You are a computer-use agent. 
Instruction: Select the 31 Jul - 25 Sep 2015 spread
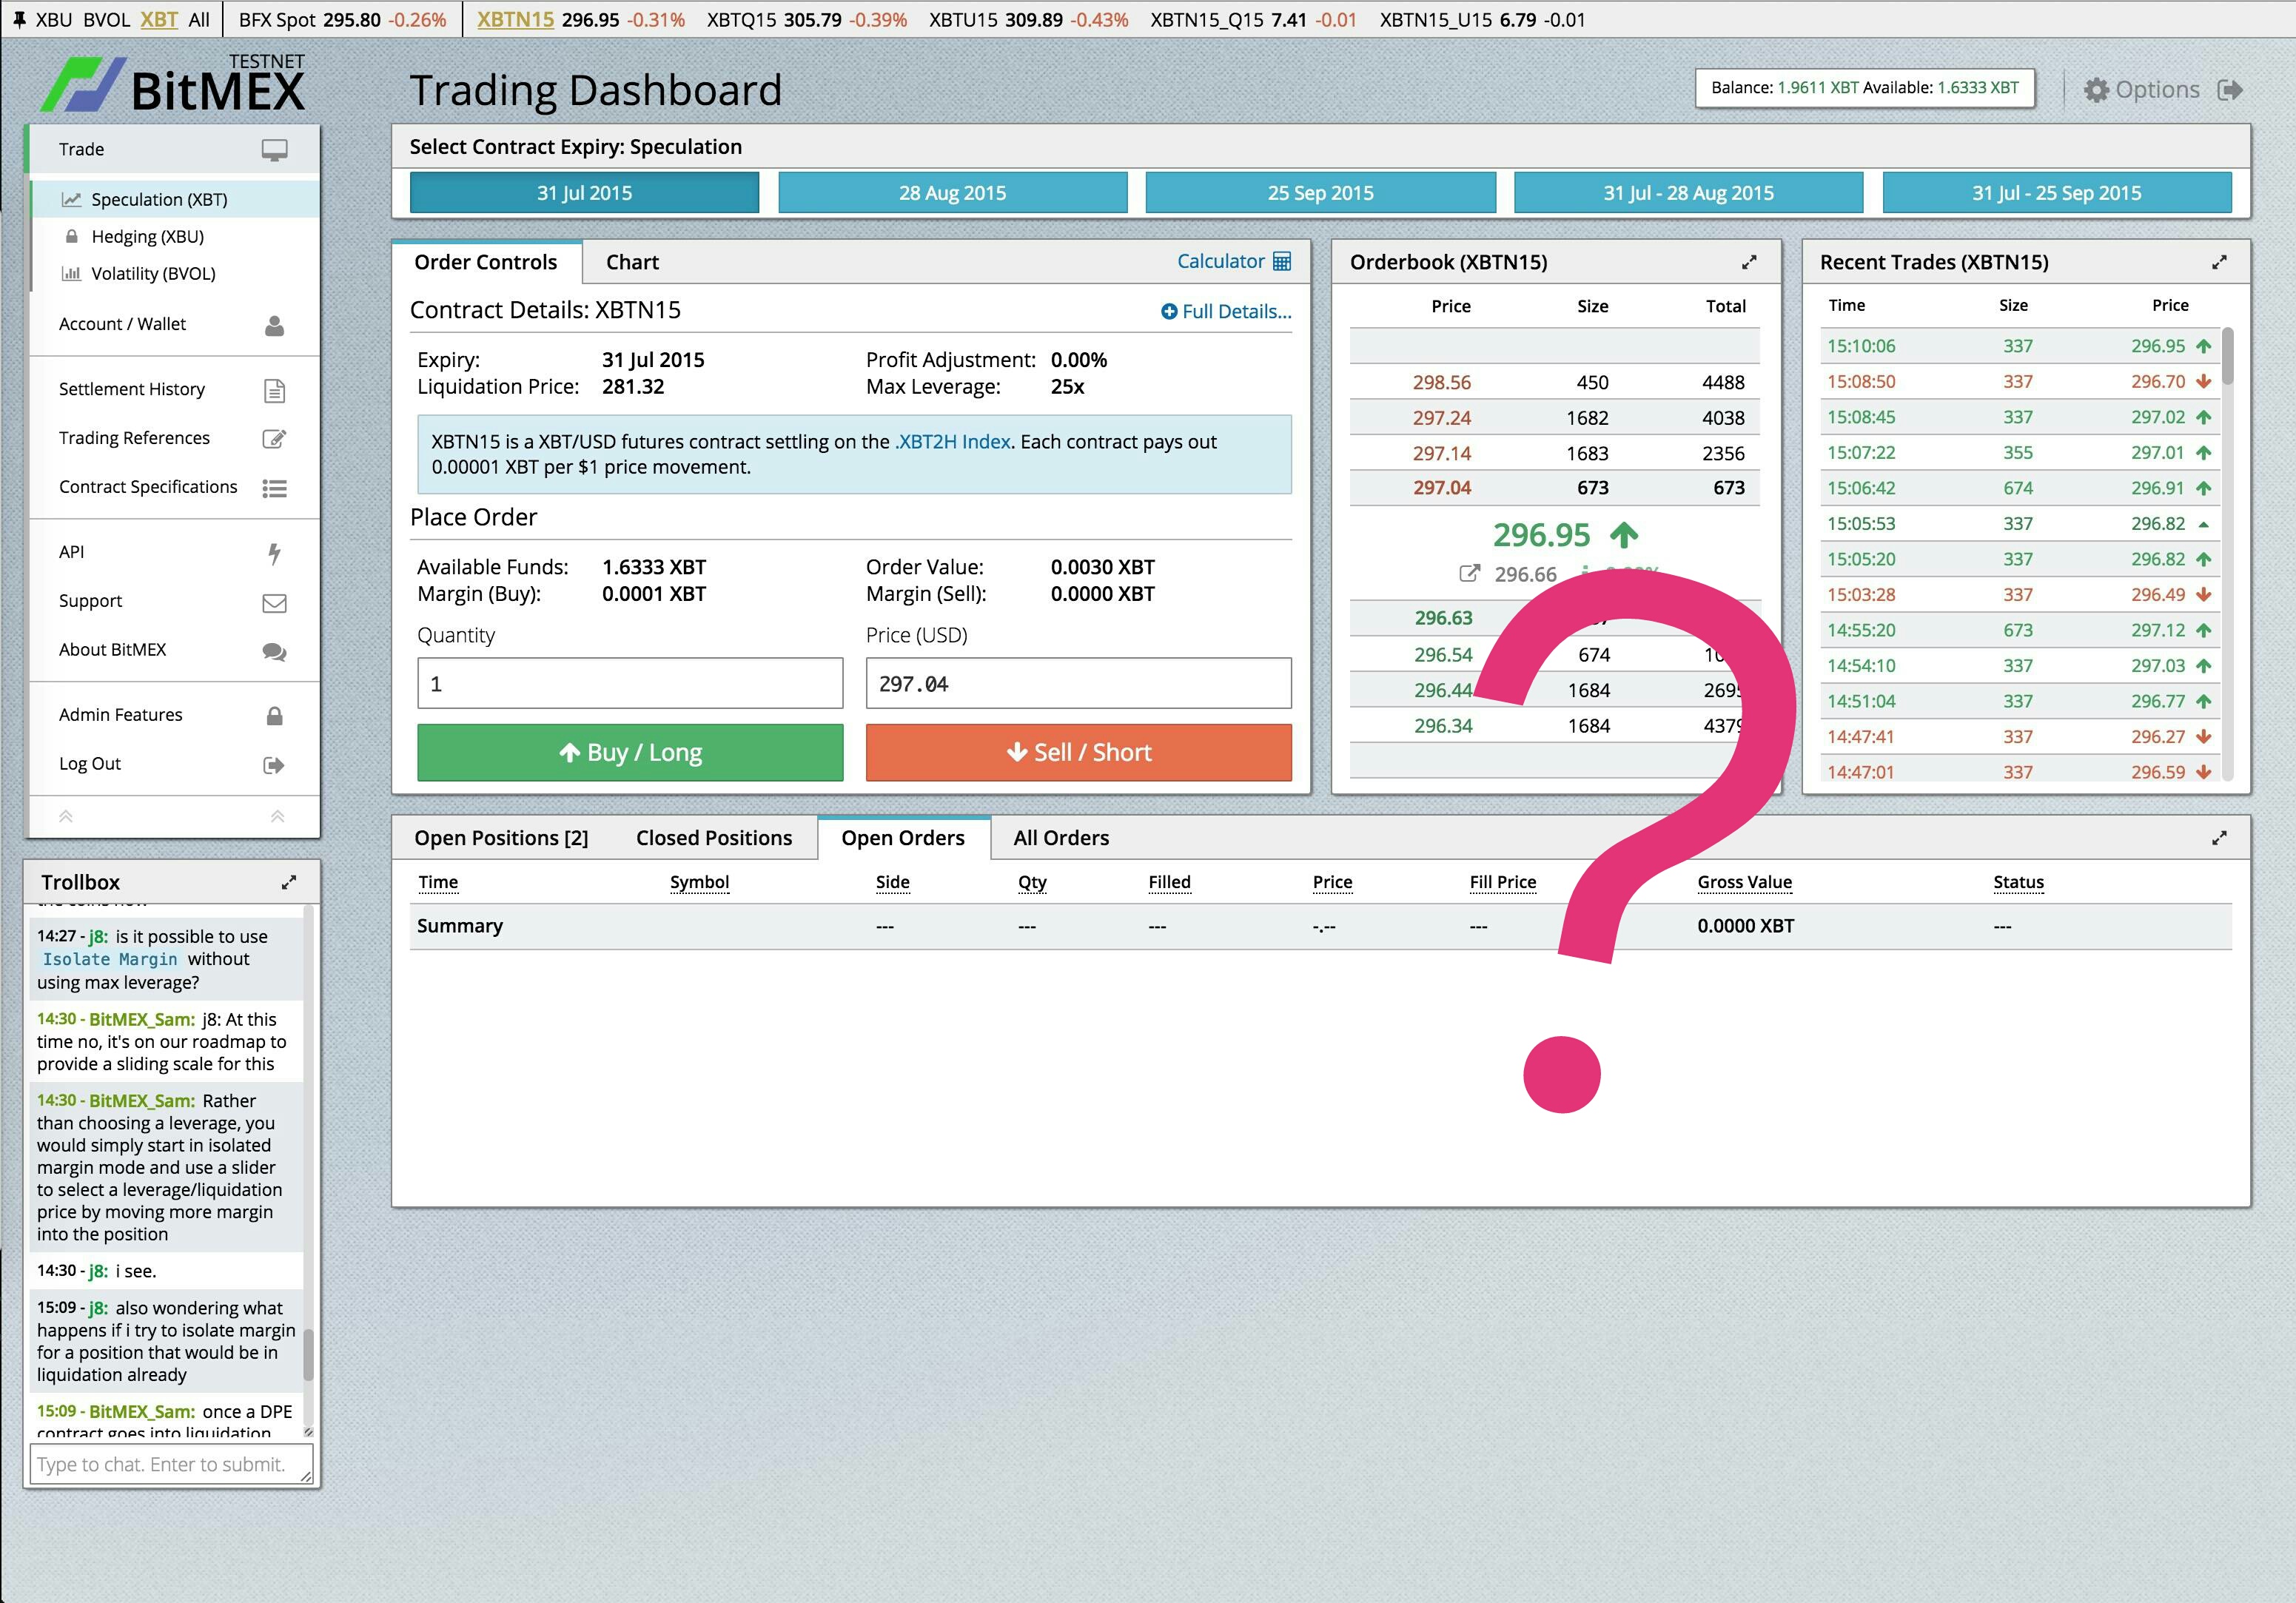click(2056, 193)
